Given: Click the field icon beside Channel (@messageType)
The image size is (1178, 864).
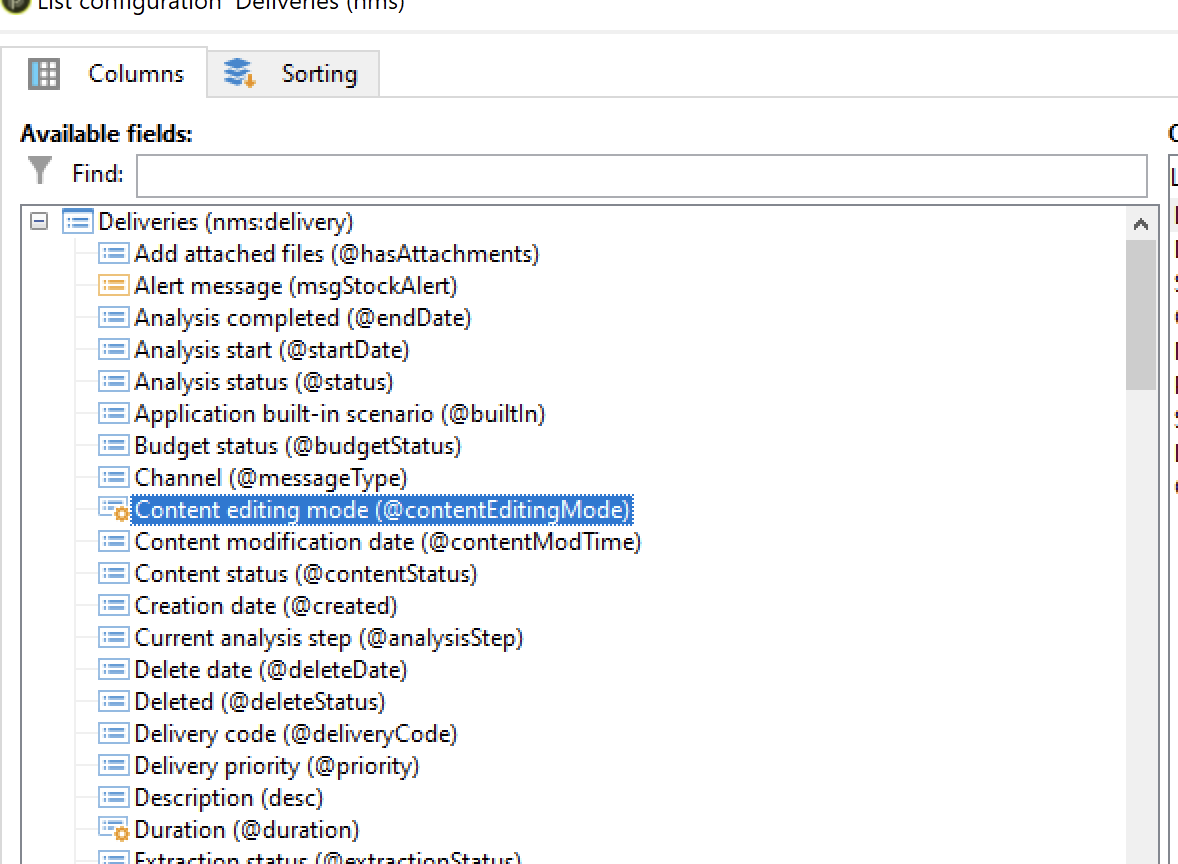Looking at the screenshot, I should click(113, 478).
